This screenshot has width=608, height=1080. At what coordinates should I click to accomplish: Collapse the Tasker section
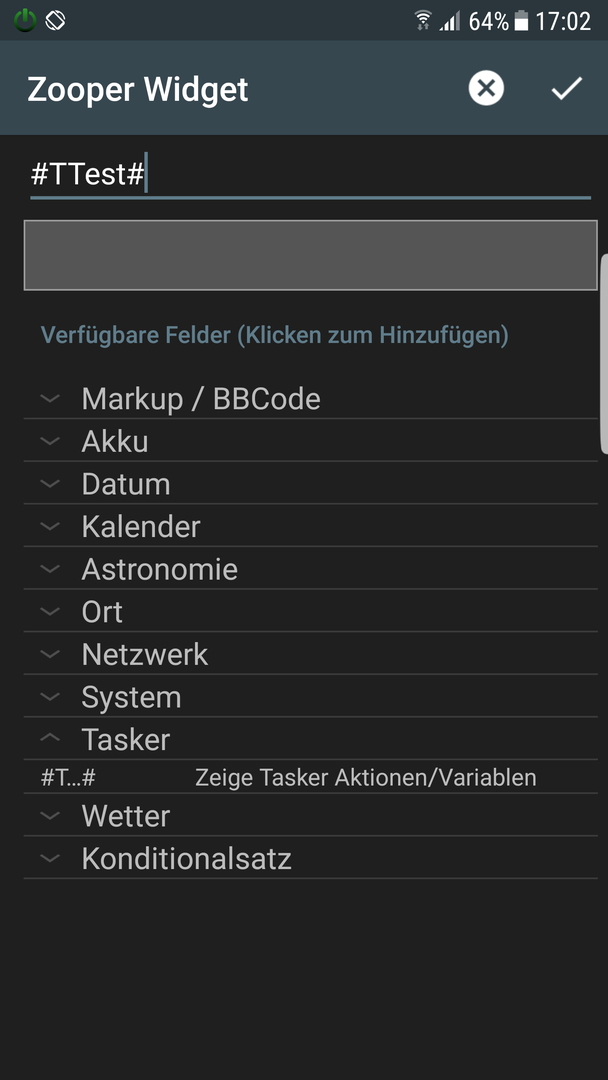(311, 739)
